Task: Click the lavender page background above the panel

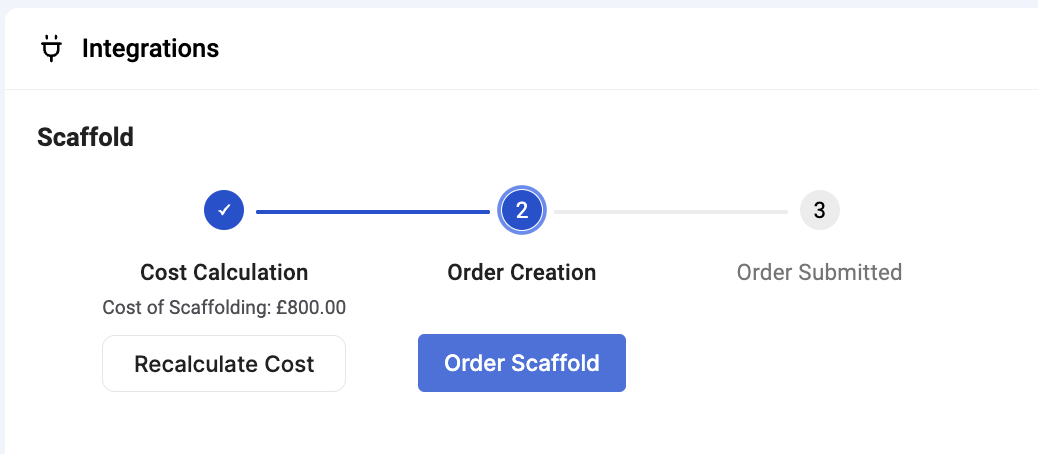Action: coord(519,3)
